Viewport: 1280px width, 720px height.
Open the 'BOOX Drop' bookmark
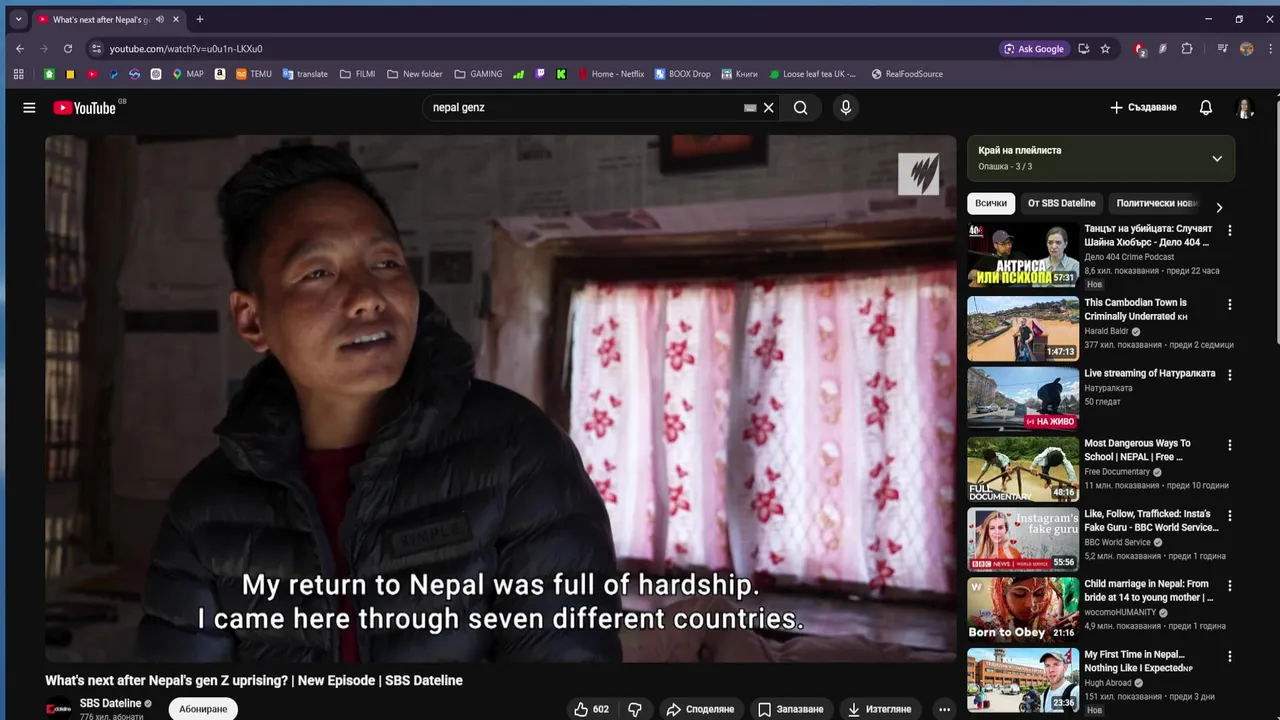[682, 74]
